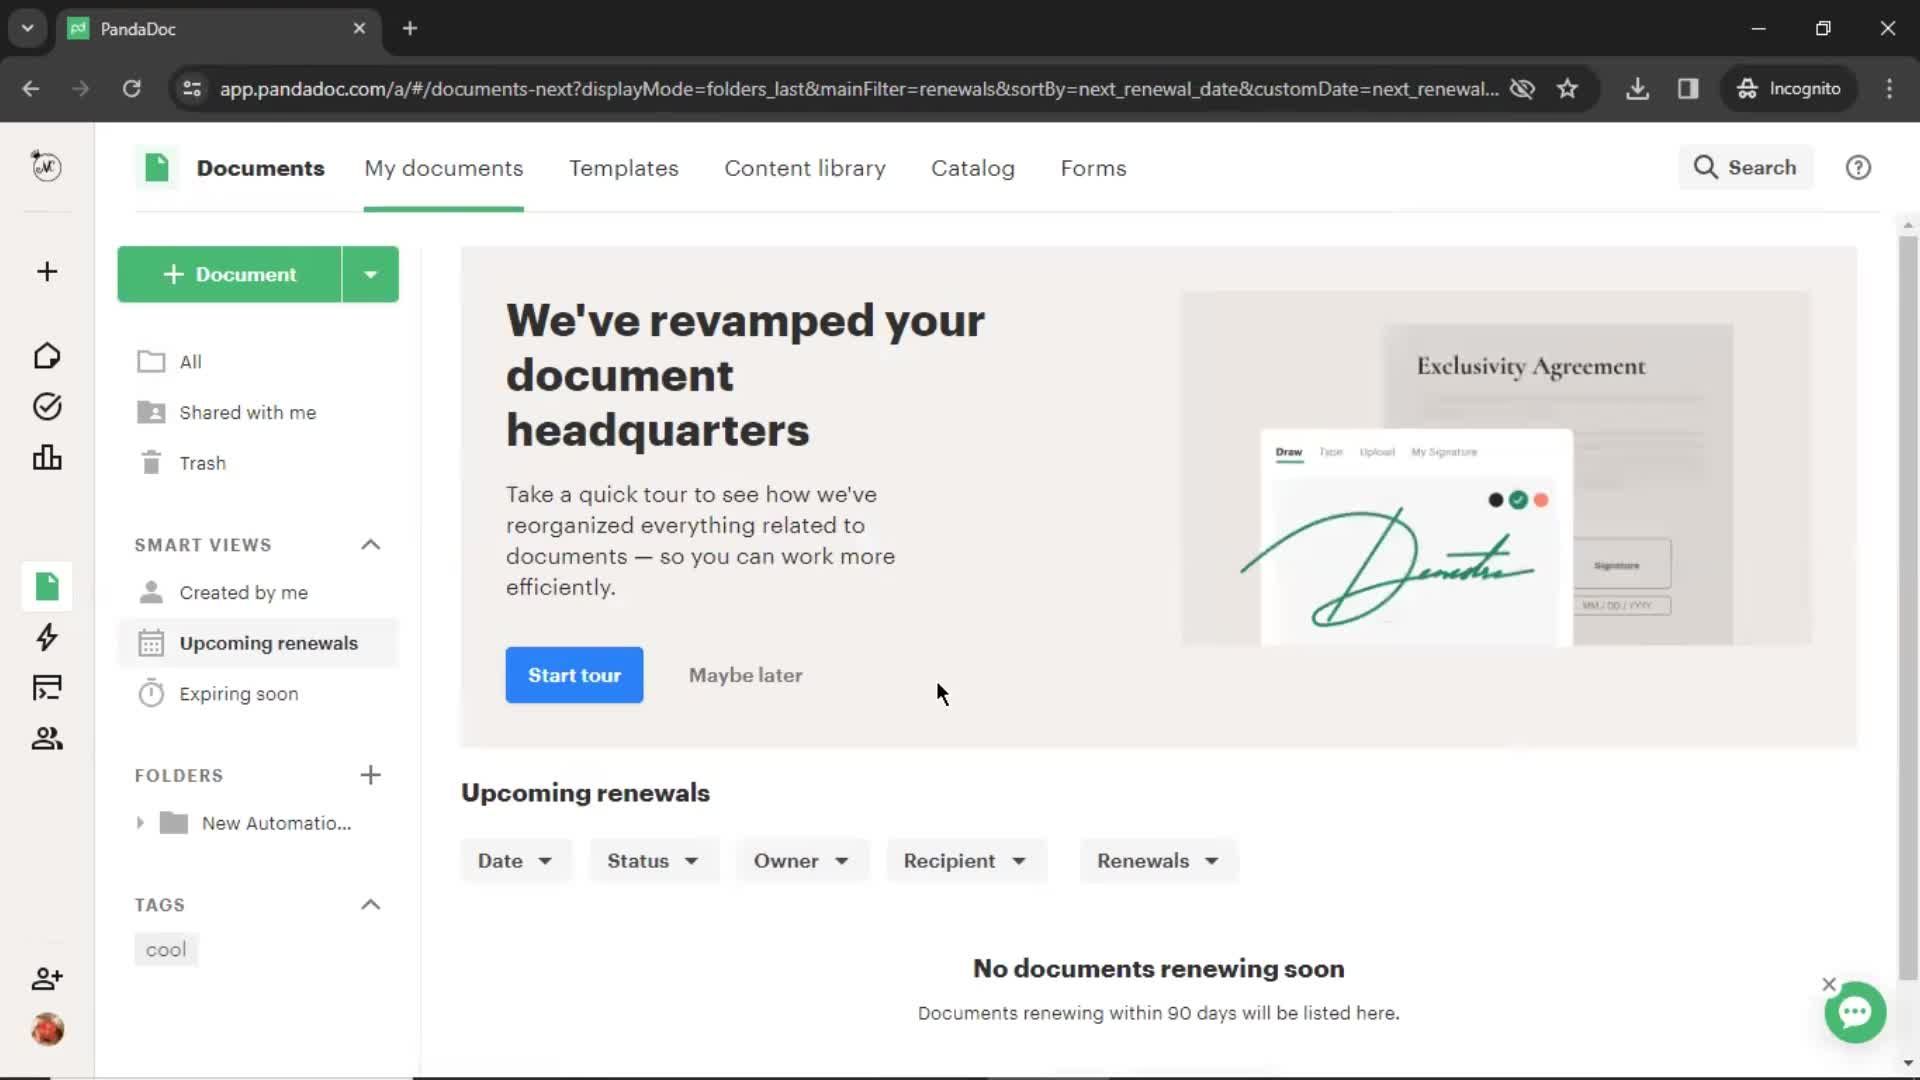Click the Add new item icon
Screen dimensions: 1920x1080
(46, 272)
